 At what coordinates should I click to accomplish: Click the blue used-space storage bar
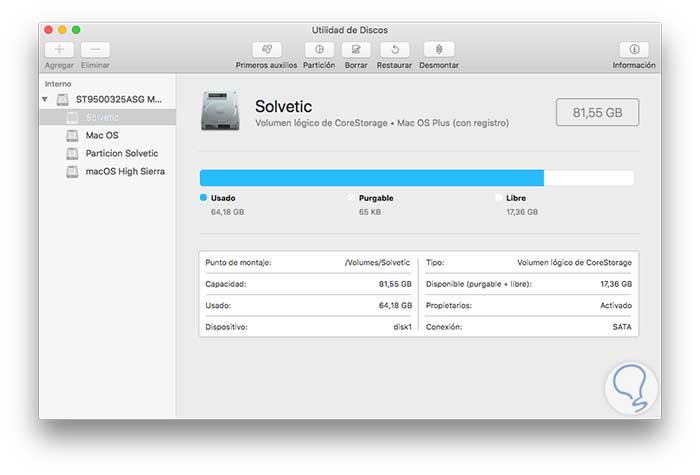(372, 178)
